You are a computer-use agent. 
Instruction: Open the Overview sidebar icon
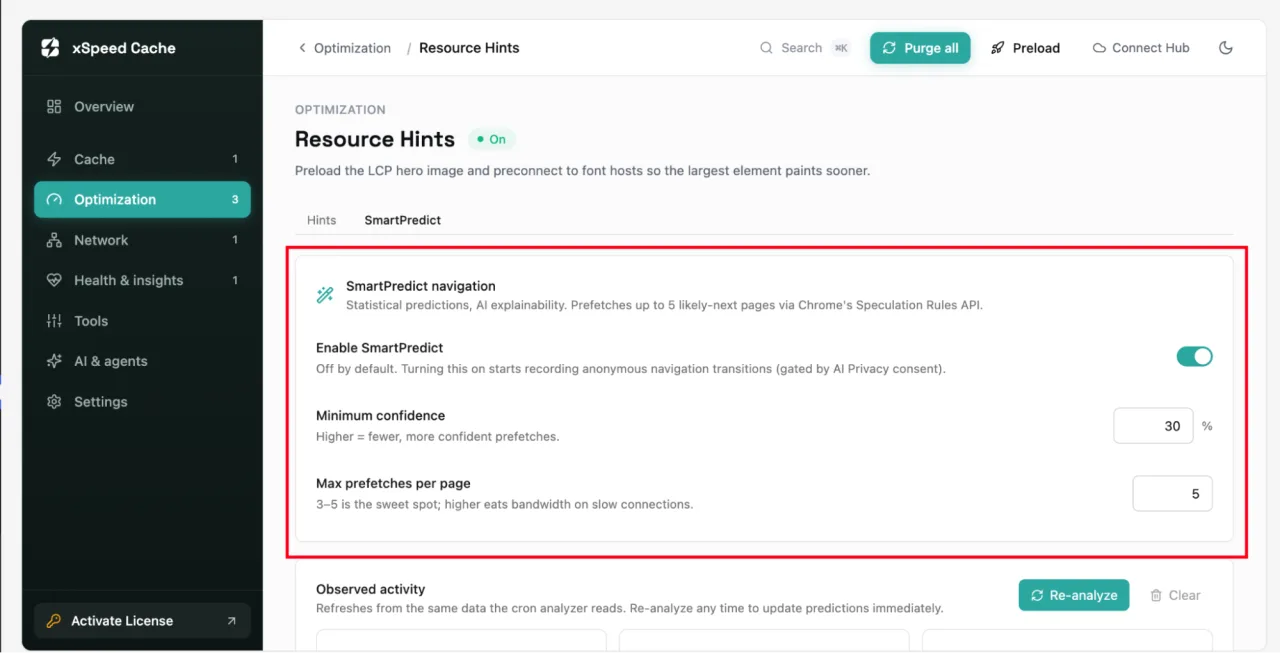[x=54, y=107]
